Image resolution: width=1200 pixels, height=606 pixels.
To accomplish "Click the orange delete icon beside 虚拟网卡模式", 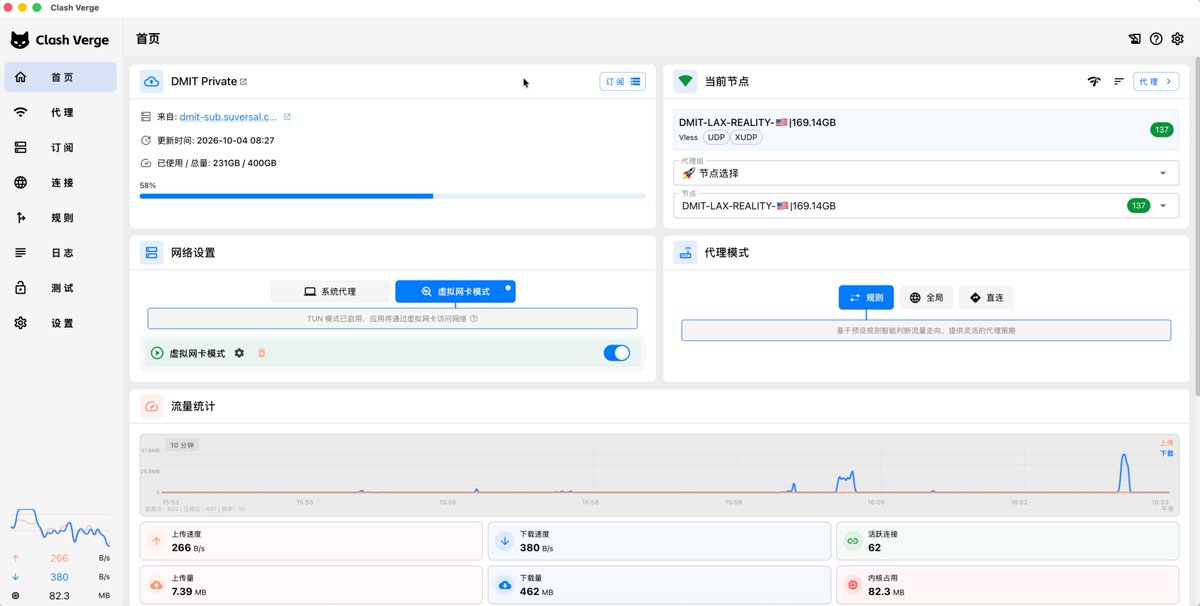I will coord(262,353).
